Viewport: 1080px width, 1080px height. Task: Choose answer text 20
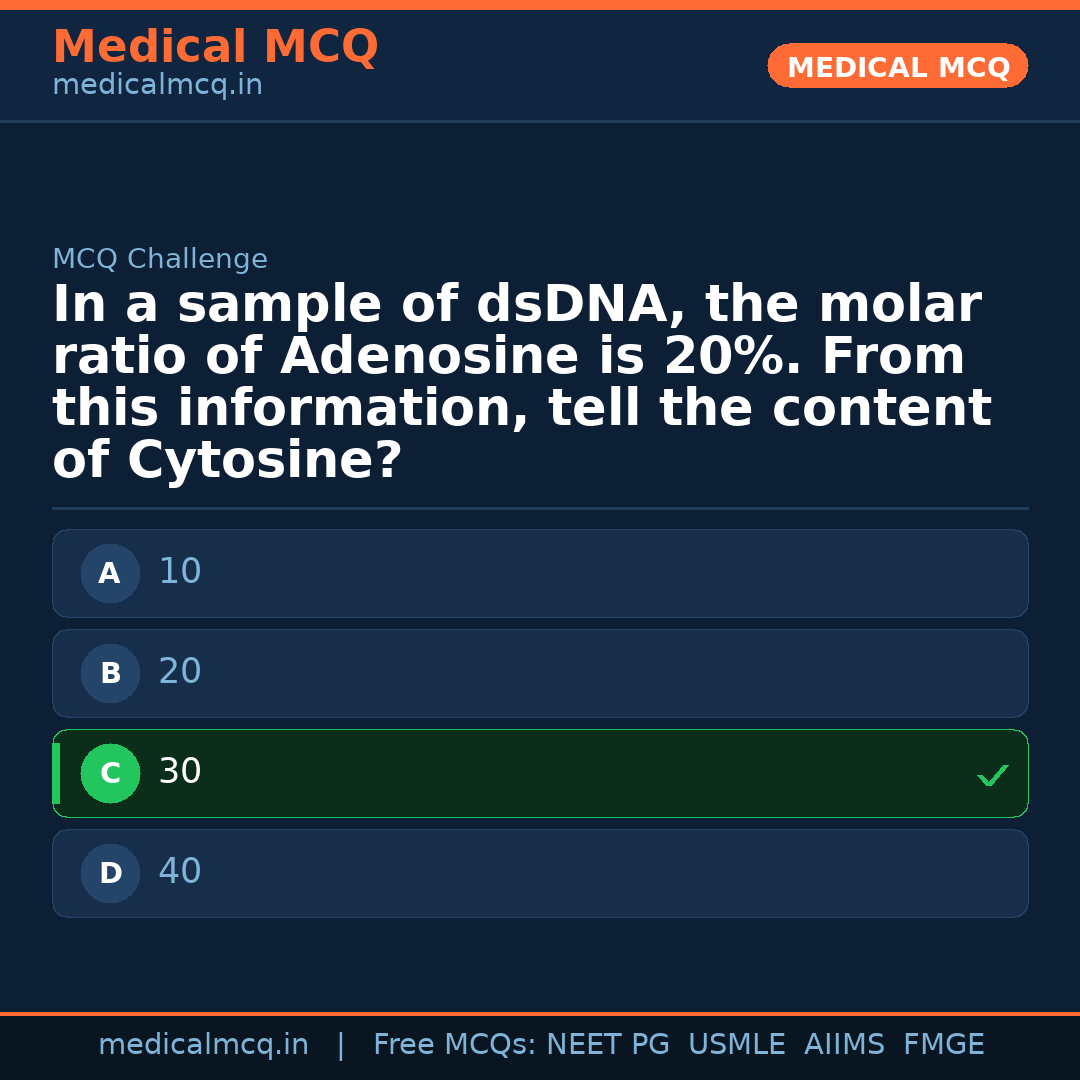(180, 672)
